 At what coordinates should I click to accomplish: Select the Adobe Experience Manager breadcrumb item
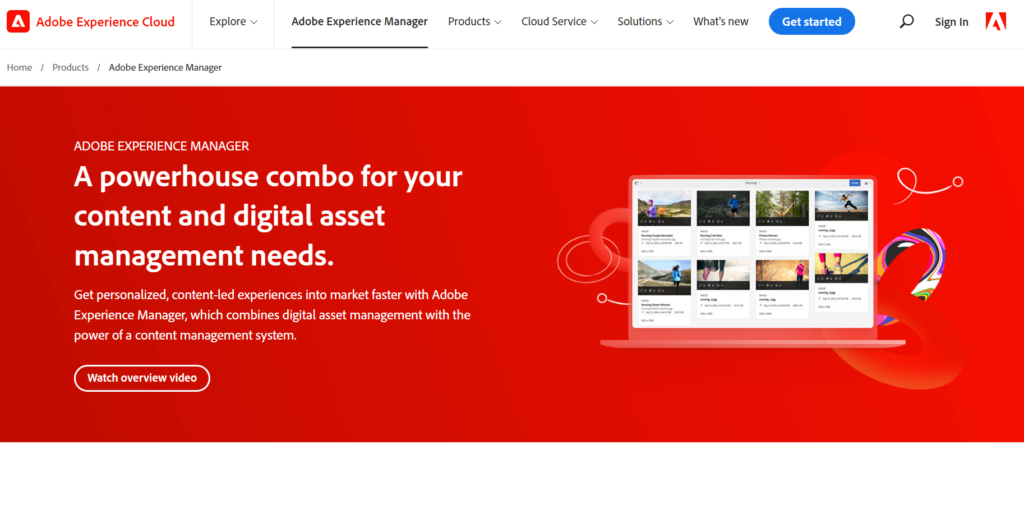[x=165, y=68]
